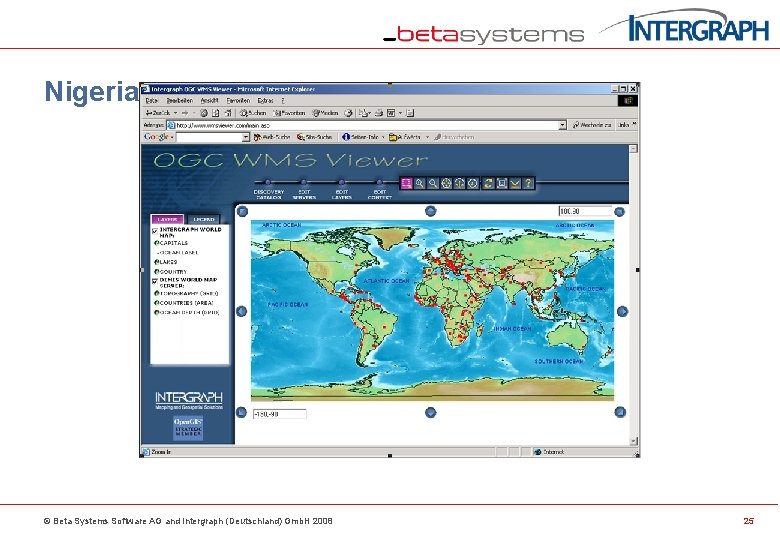Pan map left with left arrow
780x540 pixels.
pyautogui.click(x=241, y=311)
